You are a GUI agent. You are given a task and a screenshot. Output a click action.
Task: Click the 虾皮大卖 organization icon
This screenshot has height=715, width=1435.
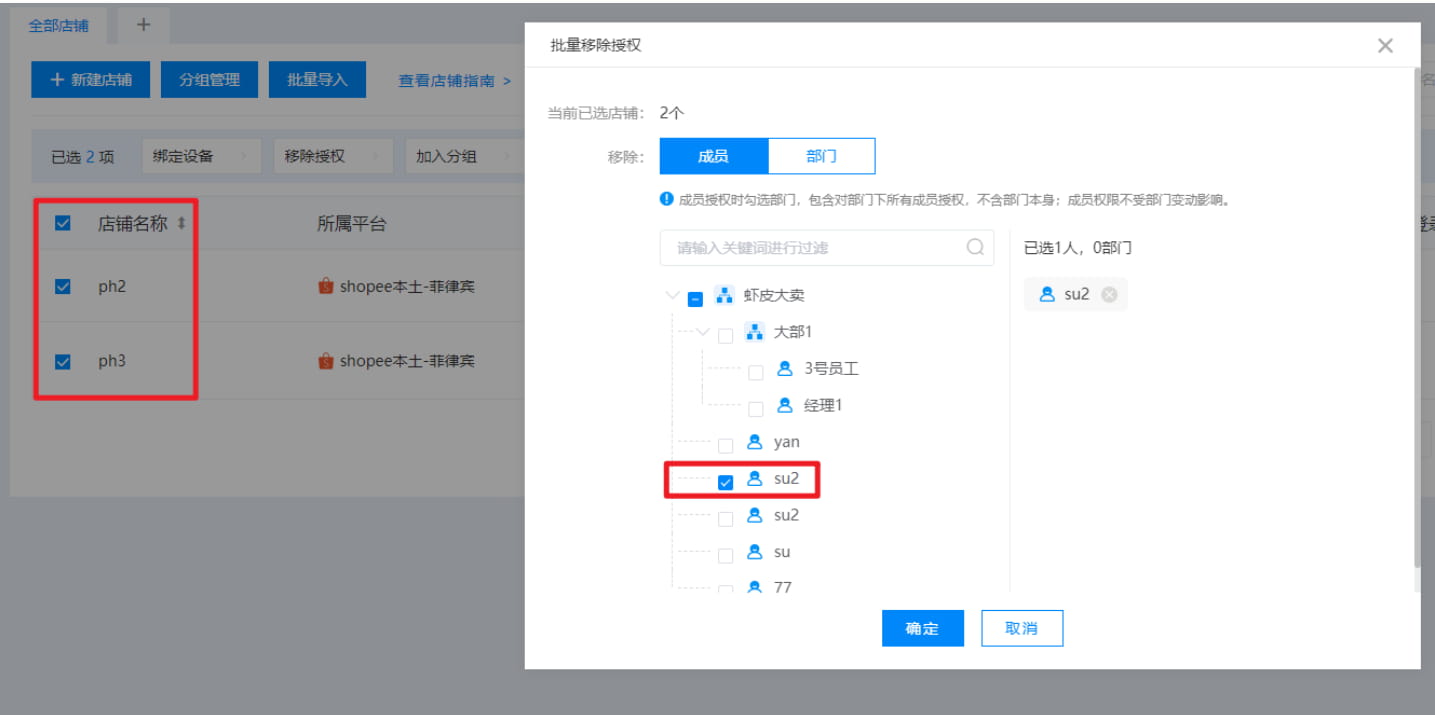pyautogui.click(x=725, y=296)
